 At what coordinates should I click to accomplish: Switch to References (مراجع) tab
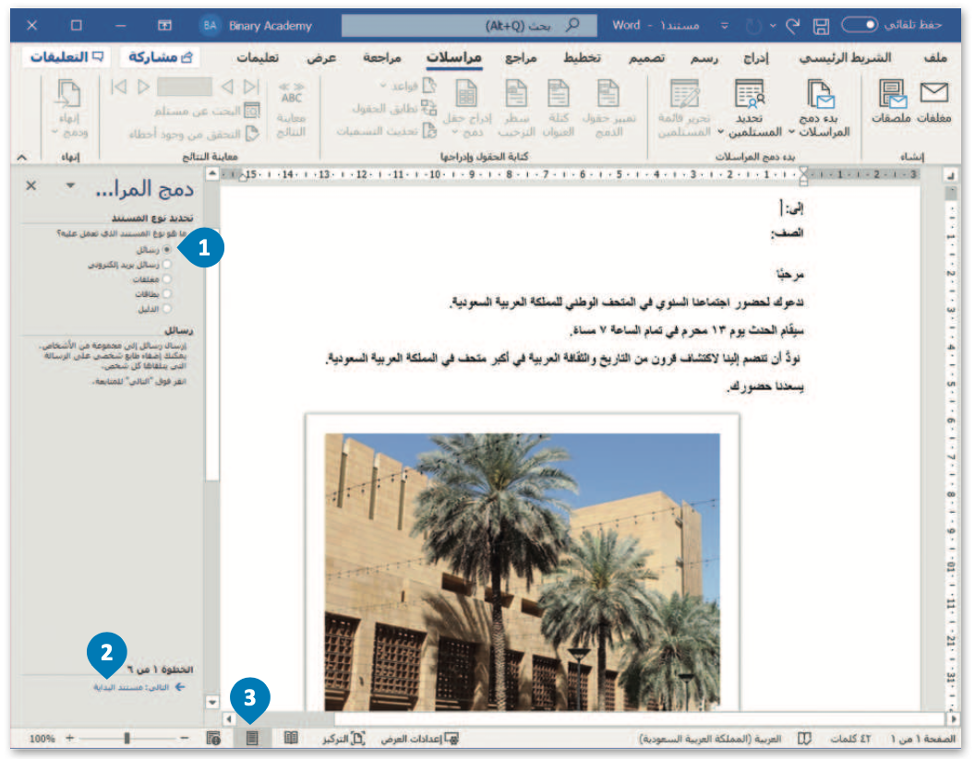(x=521, y=57)
